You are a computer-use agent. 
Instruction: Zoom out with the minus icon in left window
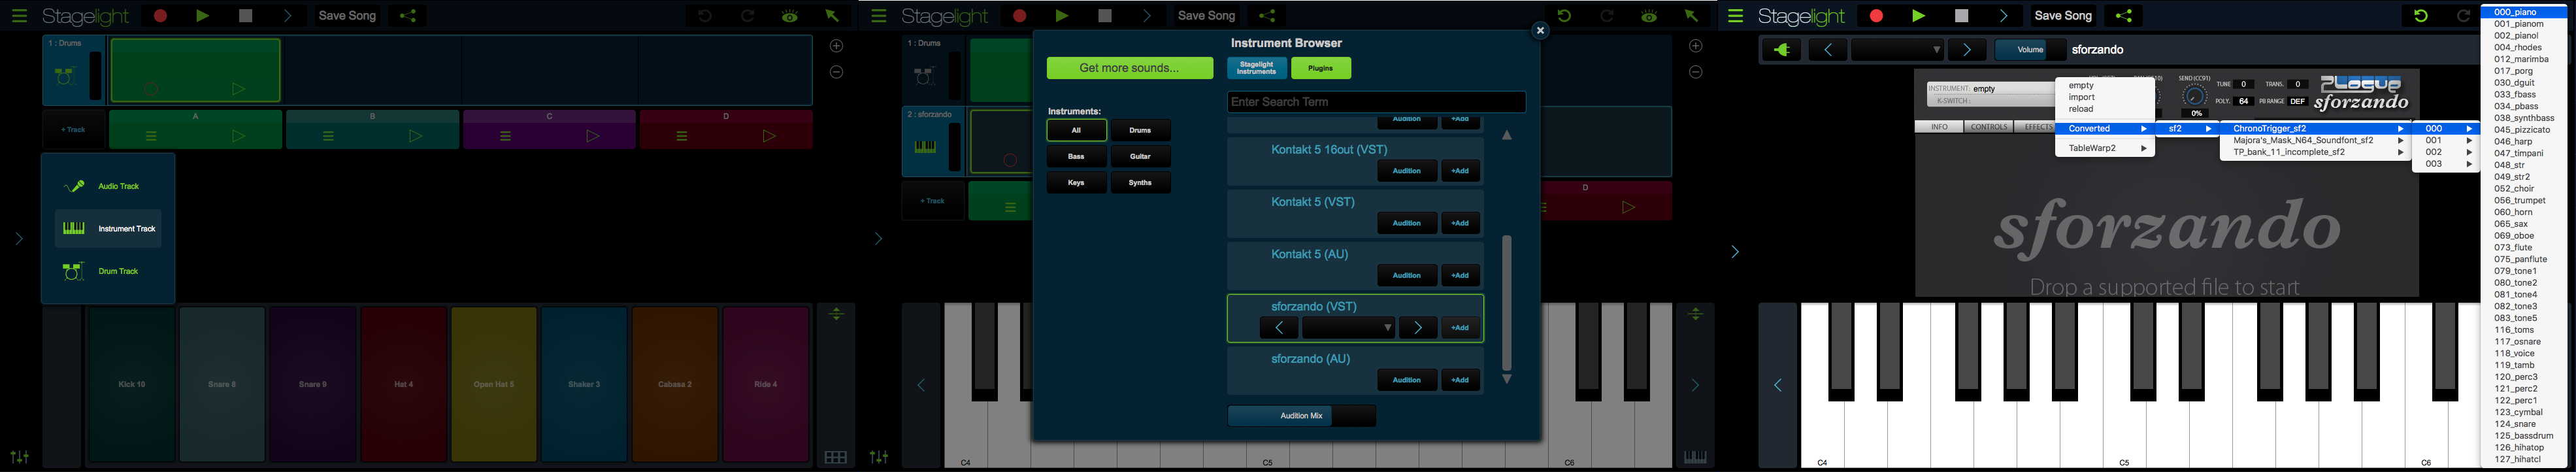837,72
